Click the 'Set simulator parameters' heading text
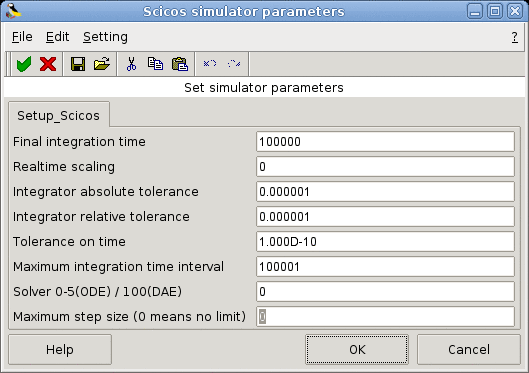 tap(264, 88)
